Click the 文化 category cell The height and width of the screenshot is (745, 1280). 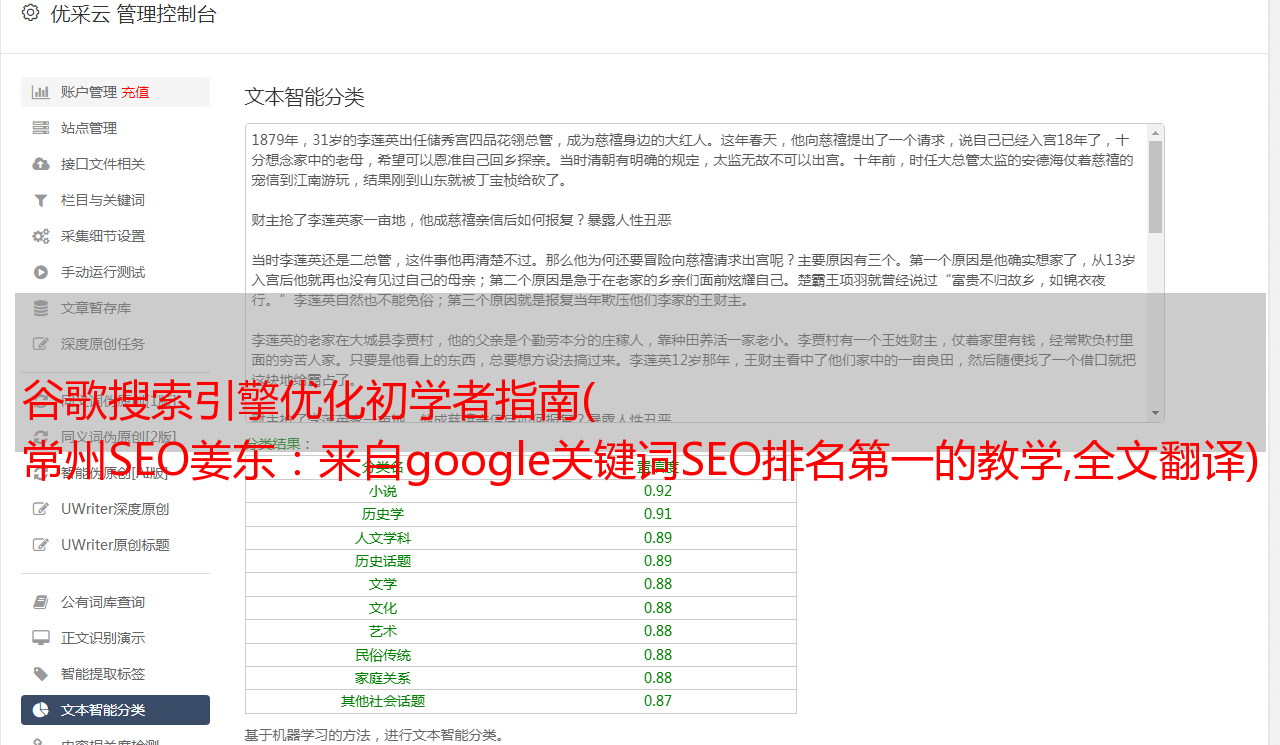pos(382,608)
